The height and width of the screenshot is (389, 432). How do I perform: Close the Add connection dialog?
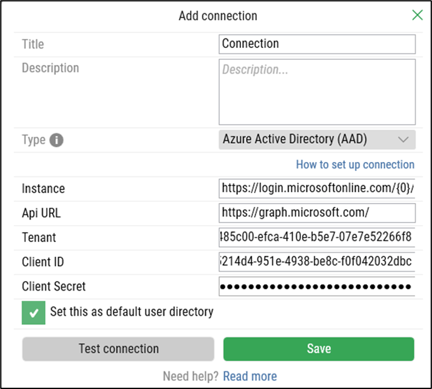click(x=417, y=15)
